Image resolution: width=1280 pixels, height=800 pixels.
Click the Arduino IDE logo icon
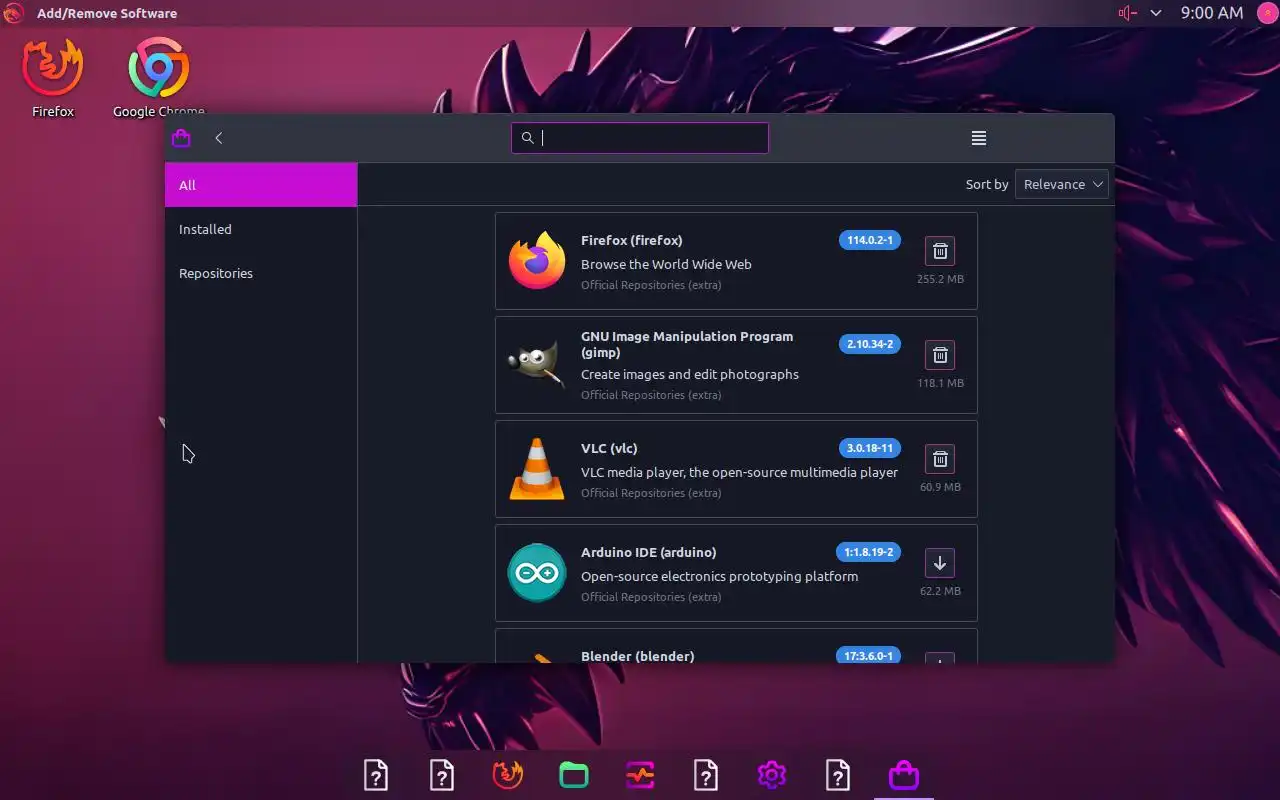(x=537, y=572)
